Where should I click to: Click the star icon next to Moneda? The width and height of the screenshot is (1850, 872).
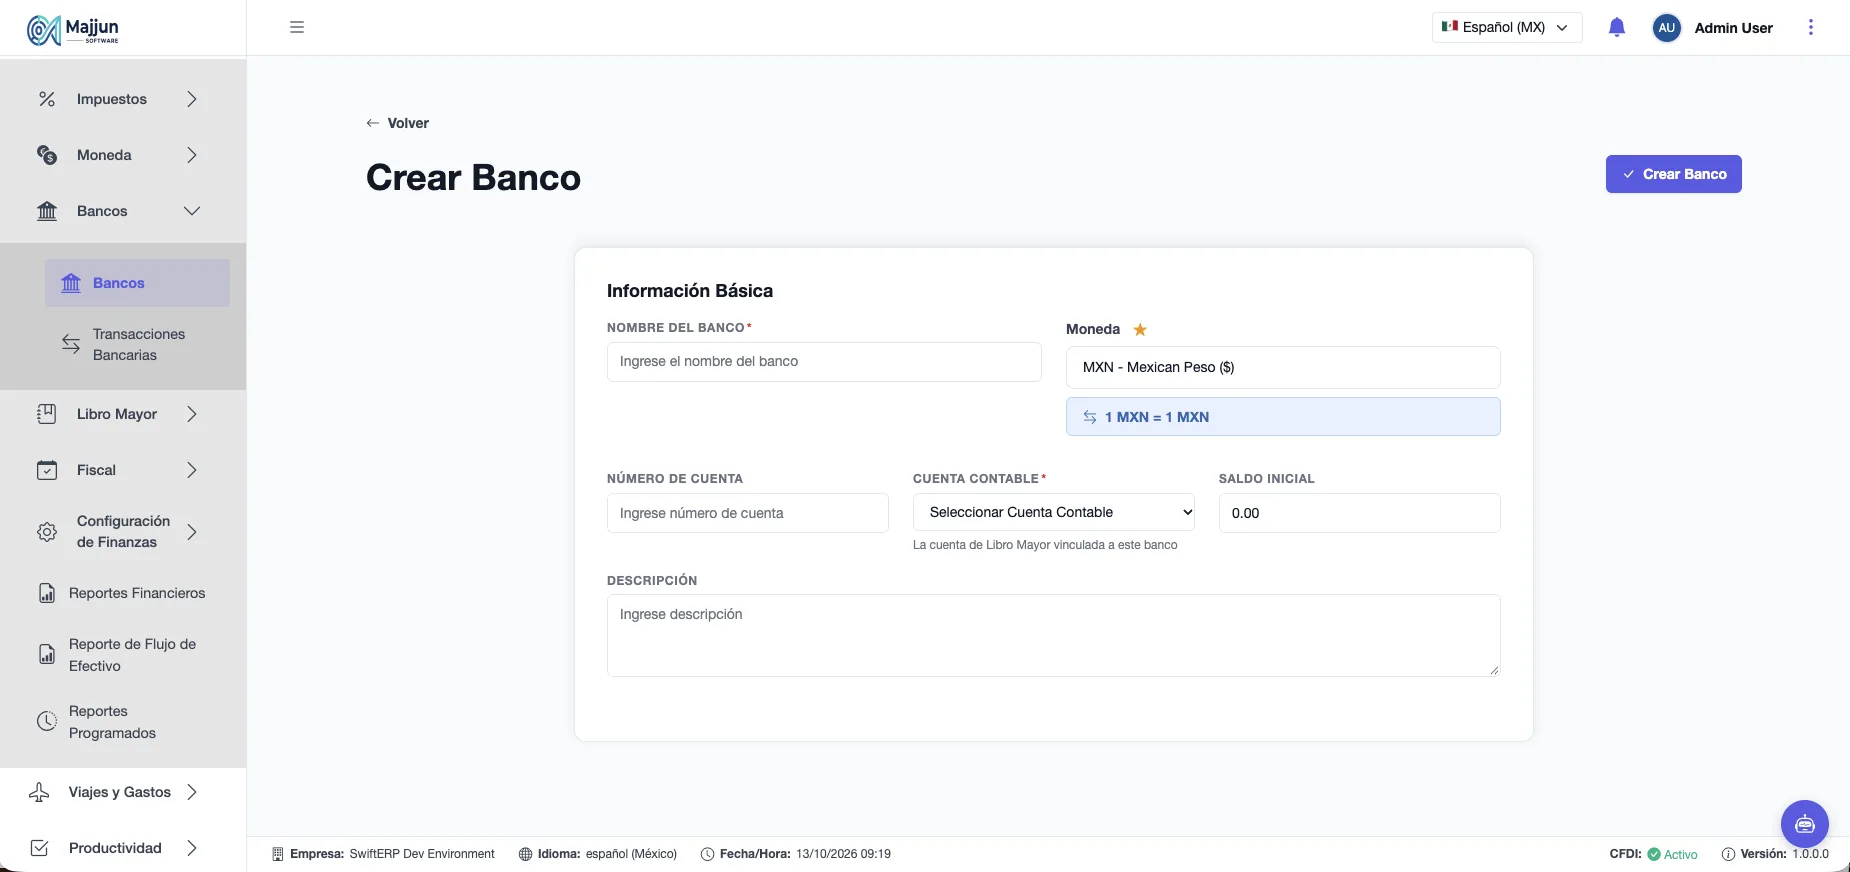point(1140,329)
